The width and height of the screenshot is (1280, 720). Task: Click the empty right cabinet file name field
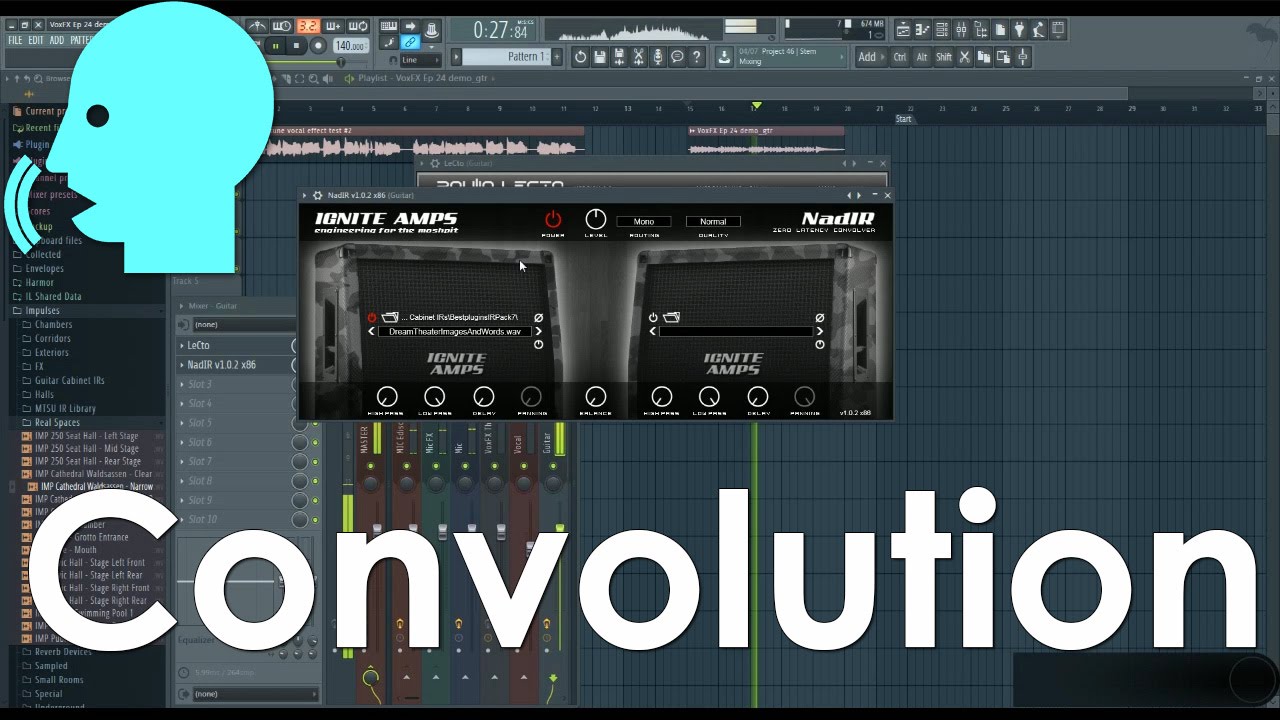(x=736, y=332)
